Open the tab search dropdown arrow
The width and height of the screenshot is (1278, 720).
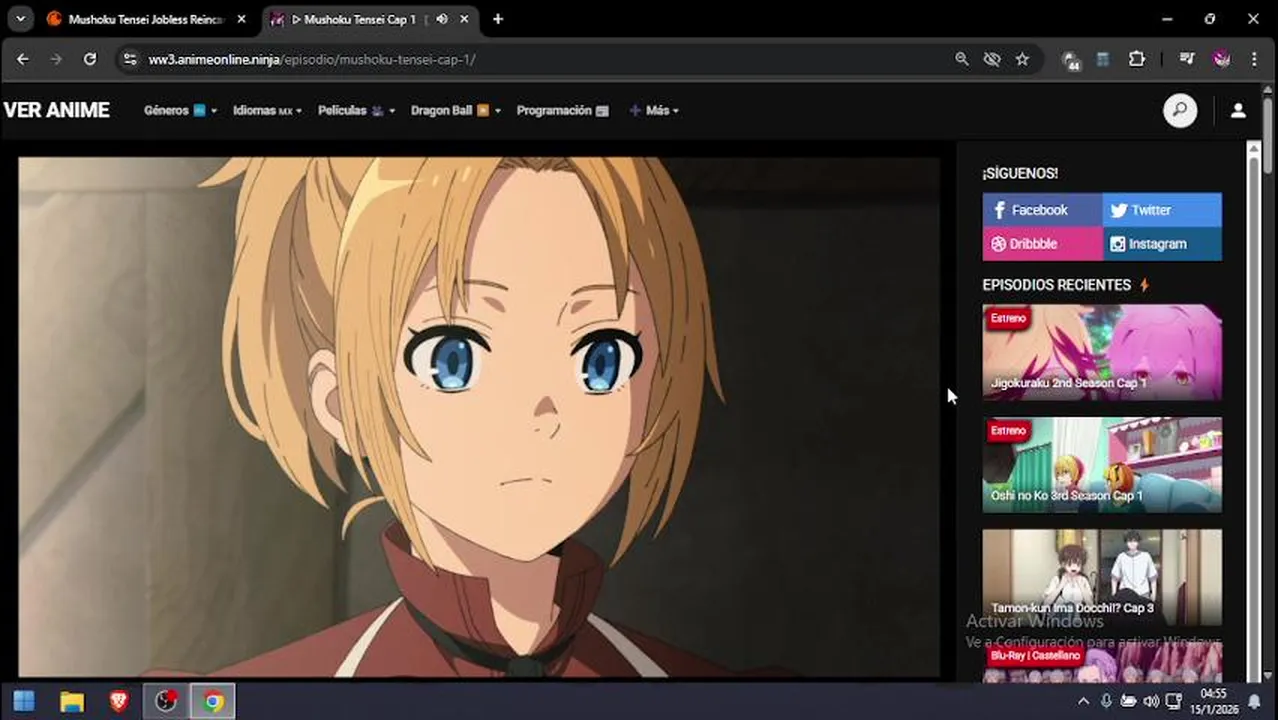20,19
